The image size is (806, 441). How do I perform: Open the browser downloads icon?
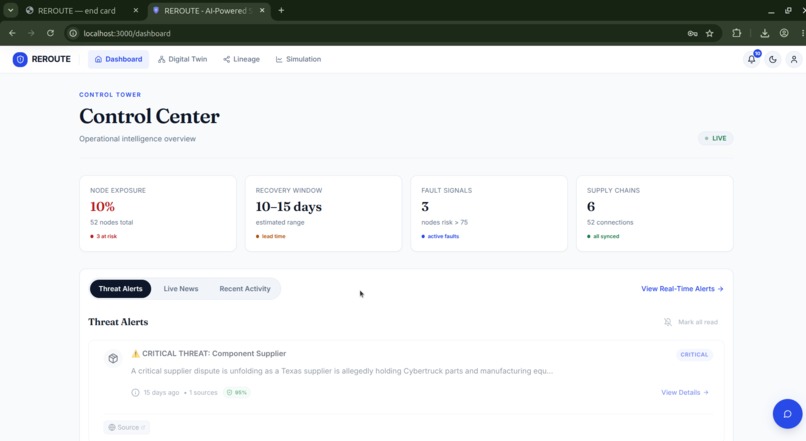[765, 33]
